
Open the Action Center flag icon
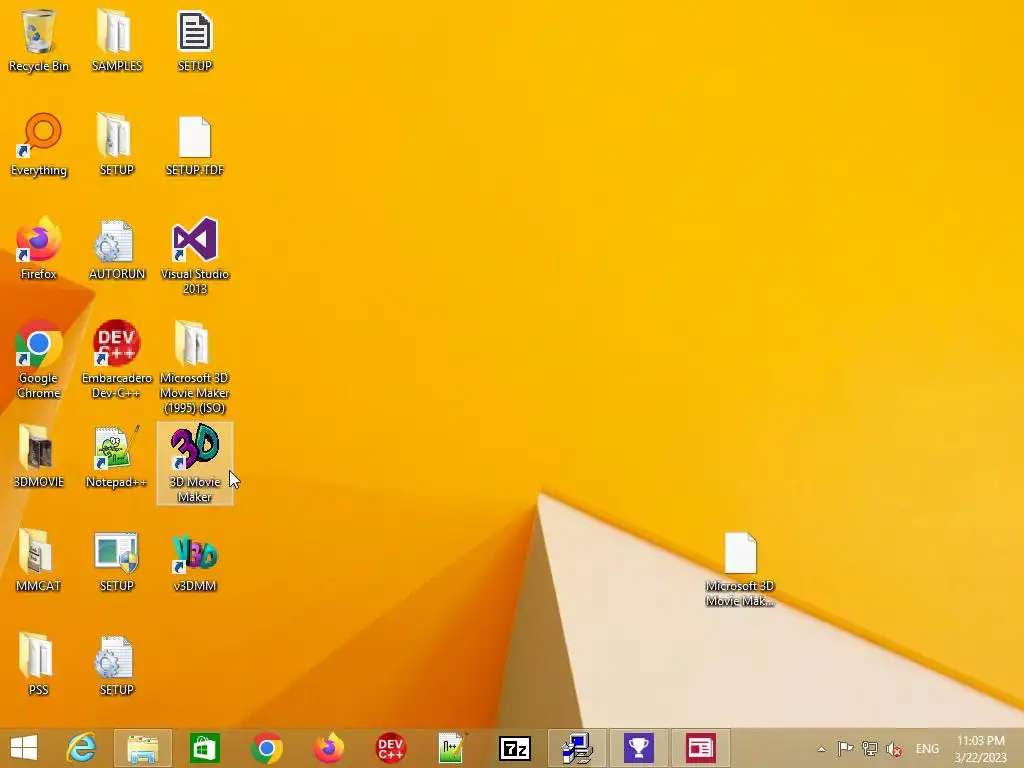[845, 748]
